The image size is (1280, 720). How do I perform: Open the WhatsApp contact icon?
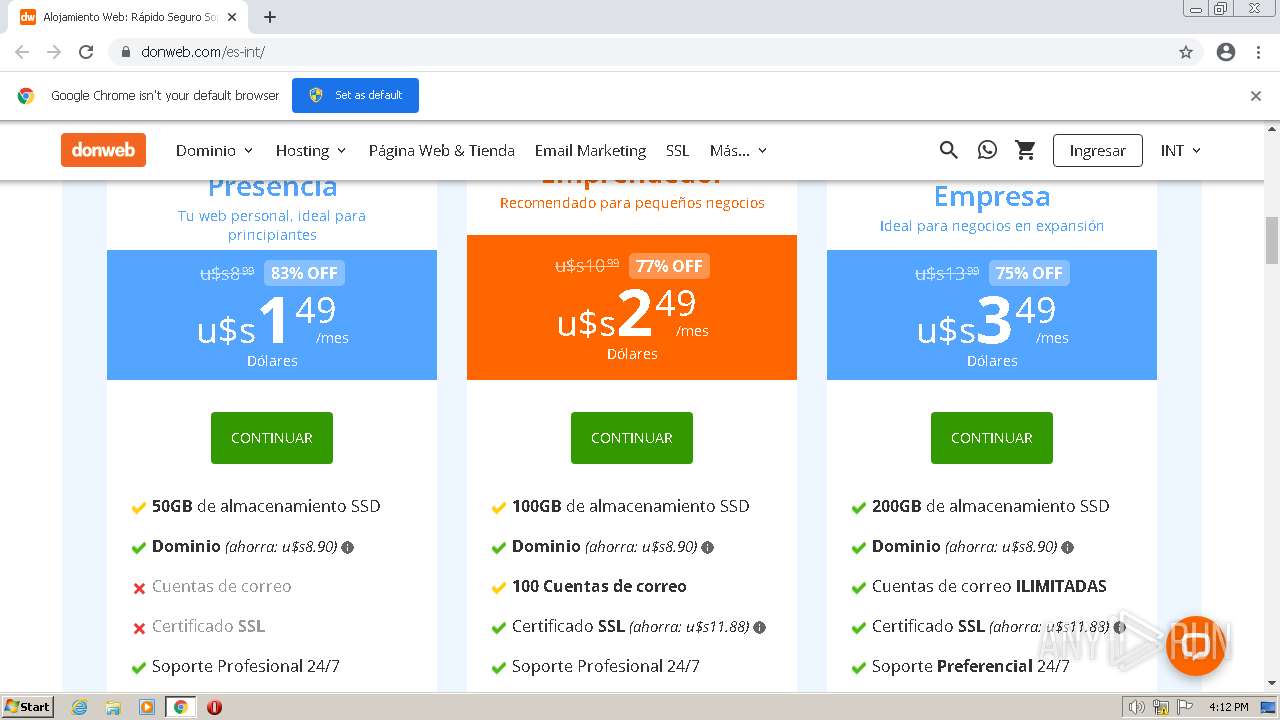coord(987,150)
